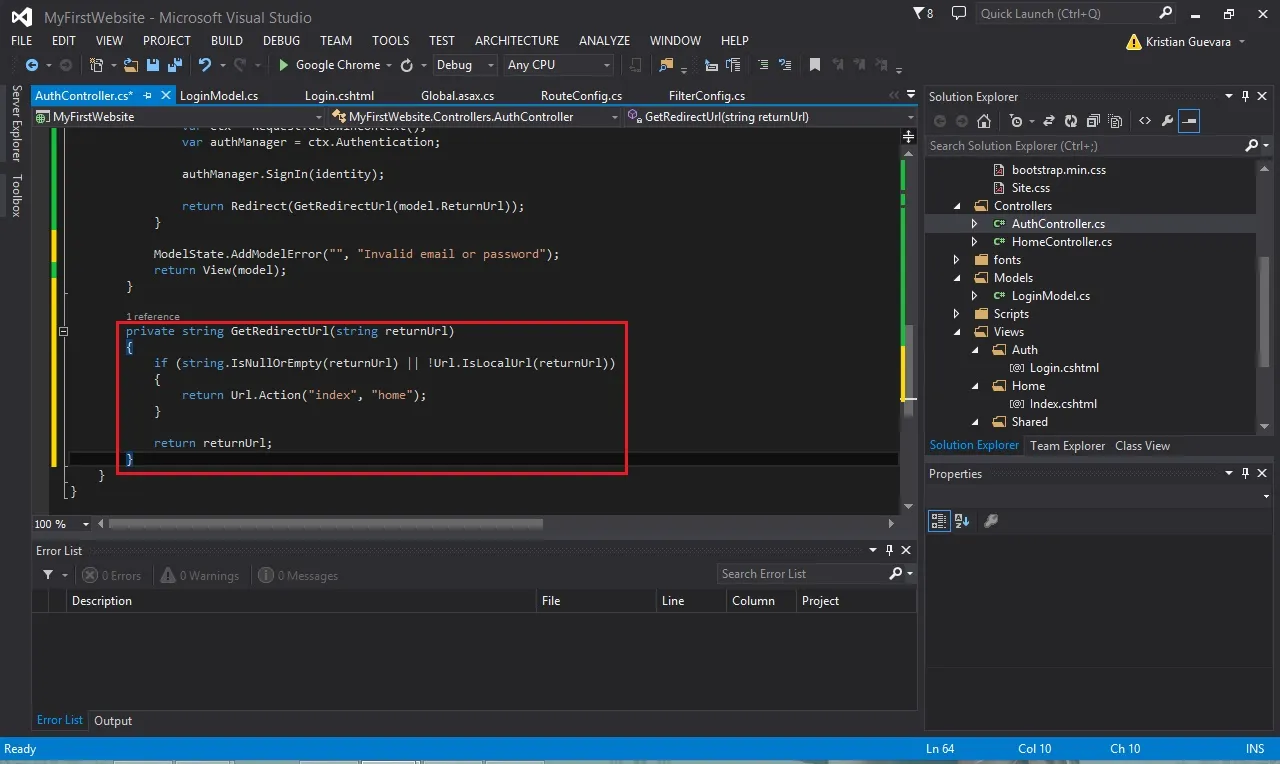
Task: Expand the fonts folder in Solution Explorer
Action: point(957,260)
